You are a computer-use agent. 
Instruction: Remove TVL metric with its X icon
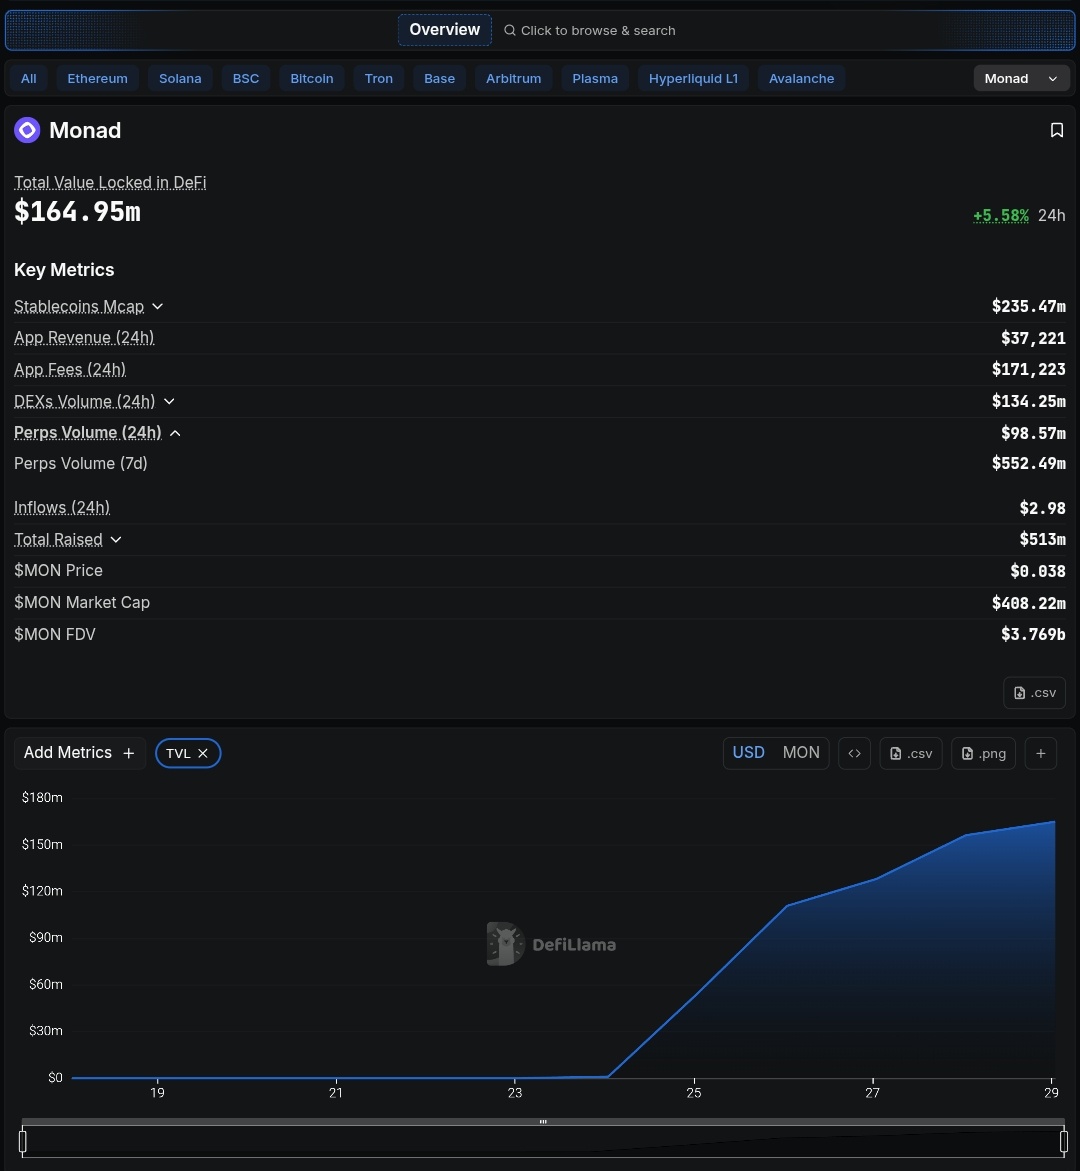point(202,754)
